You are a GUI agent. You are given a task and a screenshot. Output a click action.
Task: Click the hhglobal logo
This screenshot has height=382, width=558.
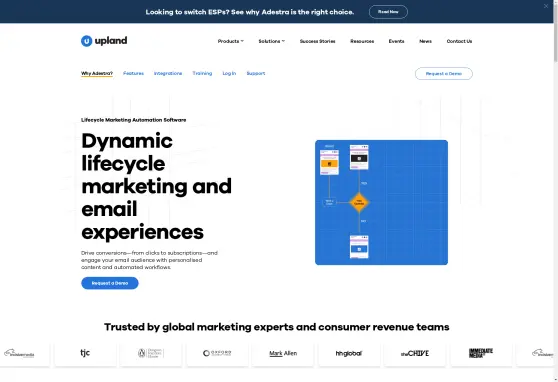(349, 353)
